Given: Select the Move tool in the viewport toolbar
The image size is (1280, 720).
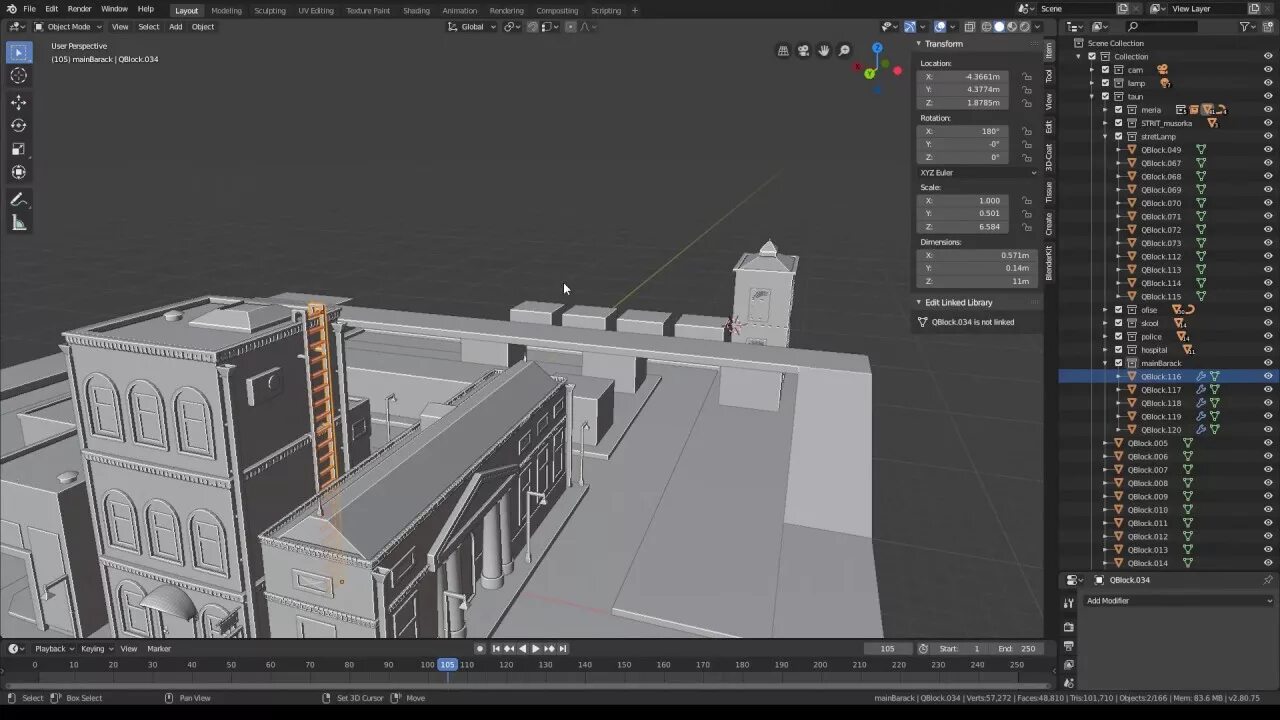Looking at the screenshot, I should point(18,101).
